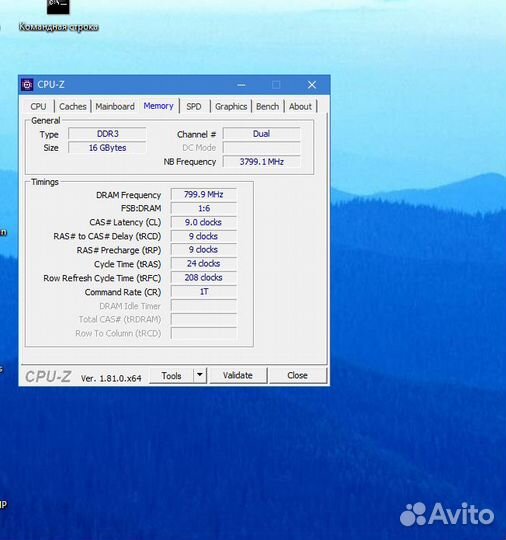The height and width of the screenshot is (540, 506).
Task: View the About tab
Action: point(300,107)
